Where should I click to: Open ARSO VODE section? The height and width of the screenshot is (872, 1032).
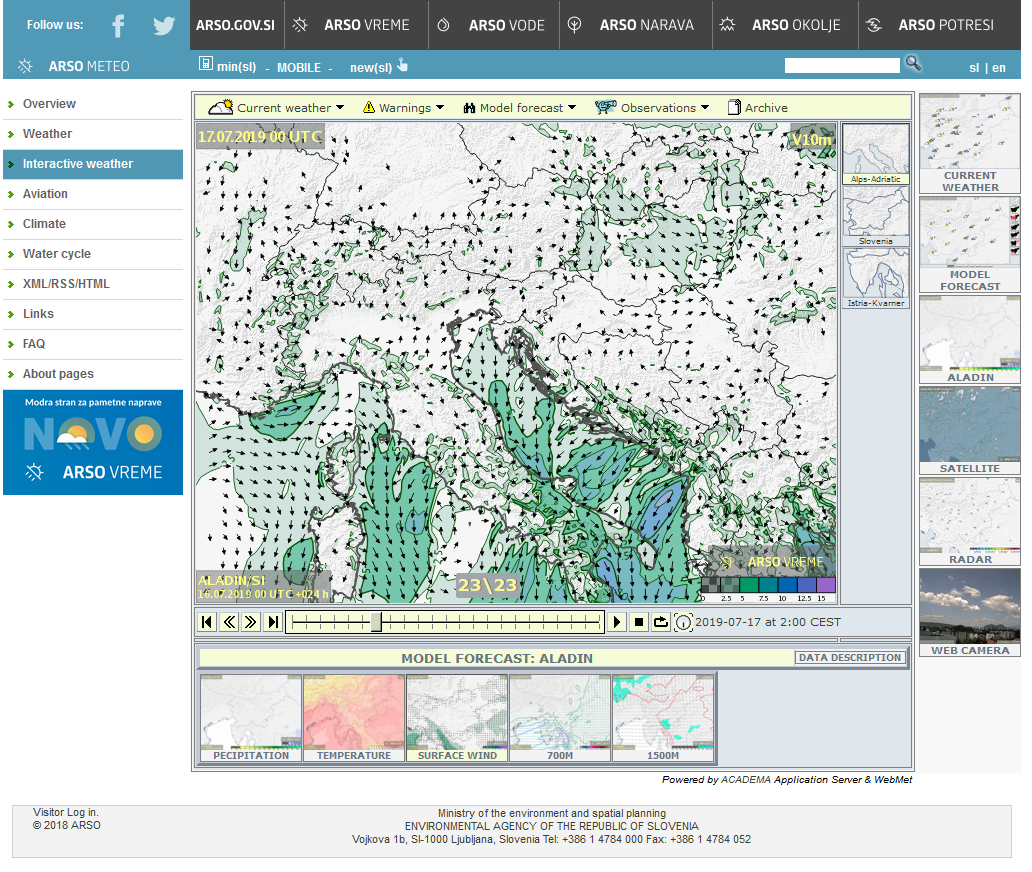(x=494, y=25)
